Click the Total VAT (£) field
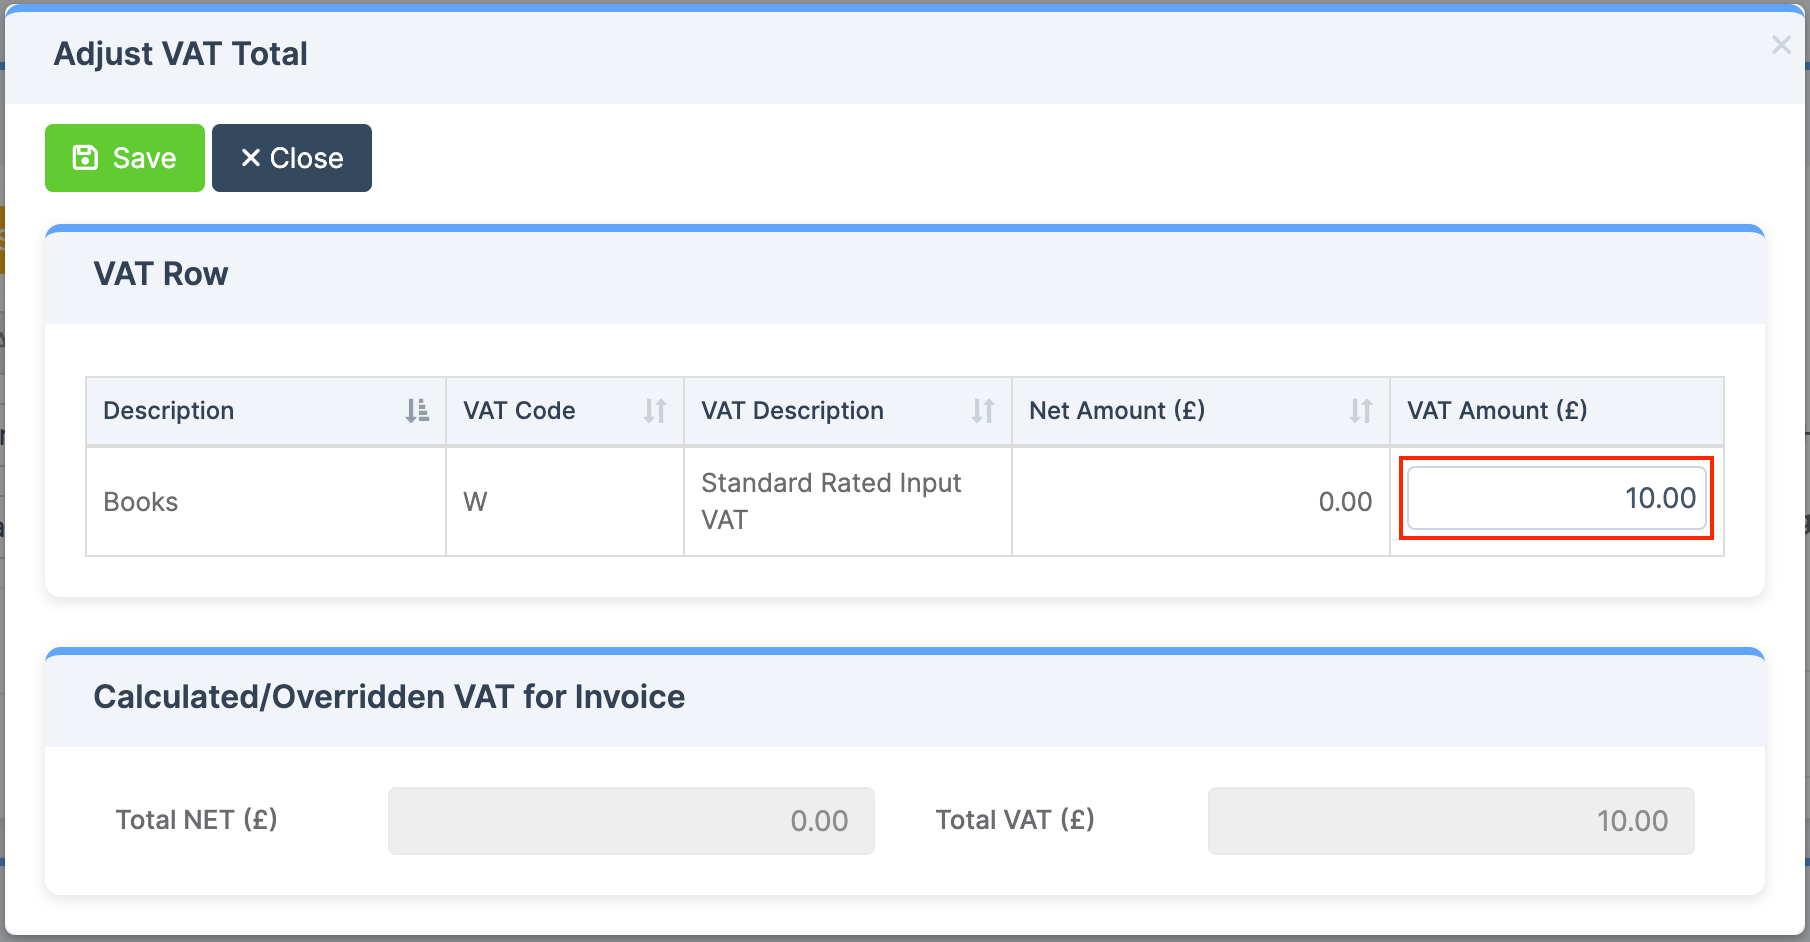The height and width of the screenshot is (942, 1810). pos(1450,821)
